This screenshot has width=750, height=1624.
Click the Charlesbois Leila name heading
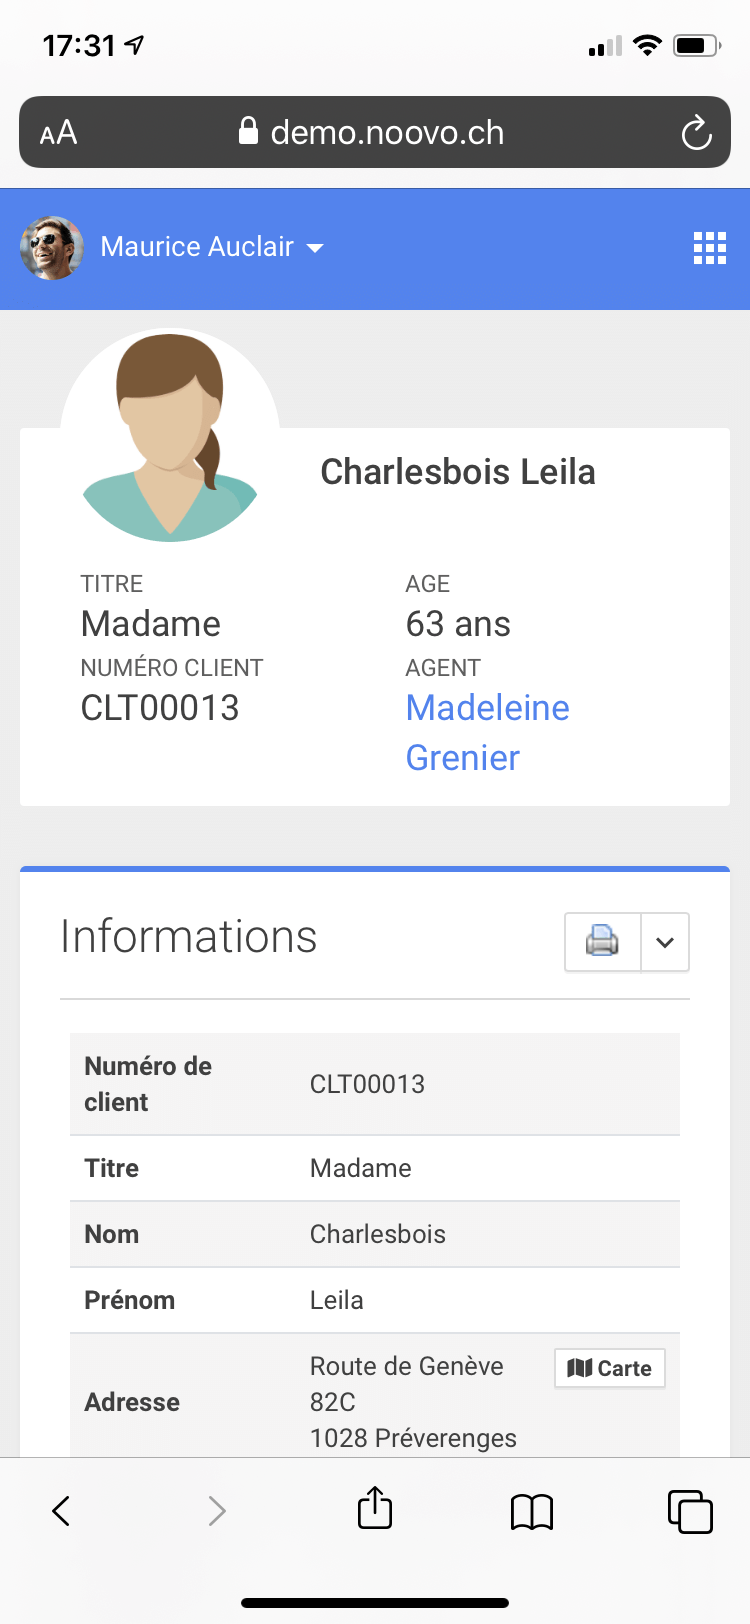[x=457, y=472]
